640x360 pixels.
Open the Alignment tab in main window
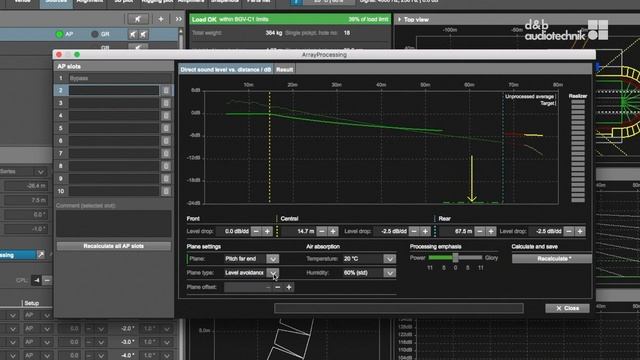pyautogui.click(x=90, y=2)
